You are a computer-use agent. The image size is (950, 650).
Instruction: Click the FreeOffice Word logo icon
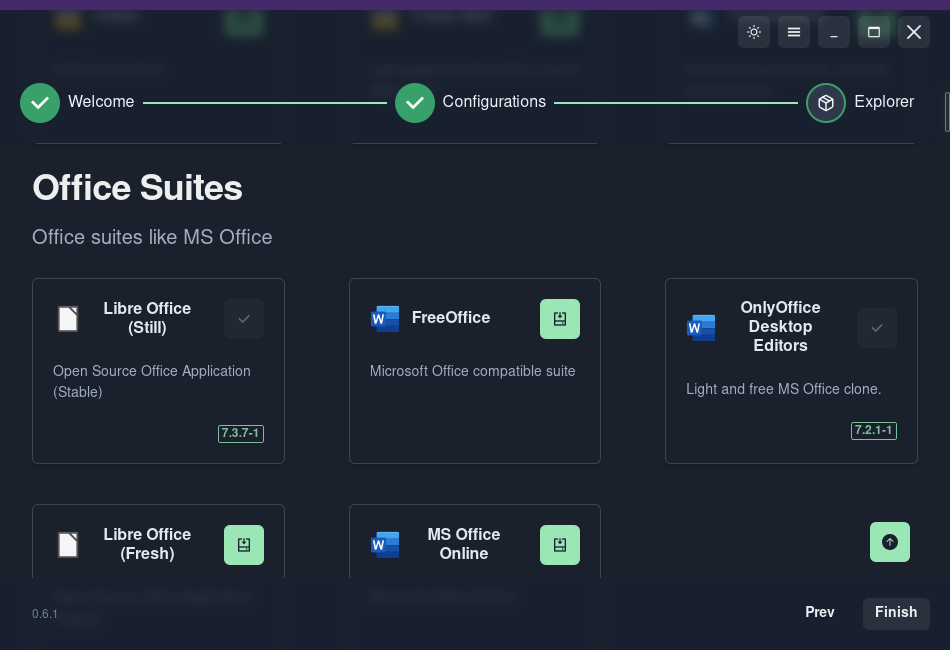coord(385,319)
